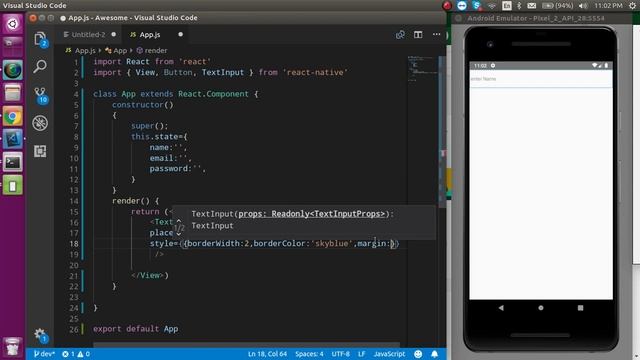Open the Manage gear in activity bar
Screen dimensions: 640x360
tap(40, 335)
